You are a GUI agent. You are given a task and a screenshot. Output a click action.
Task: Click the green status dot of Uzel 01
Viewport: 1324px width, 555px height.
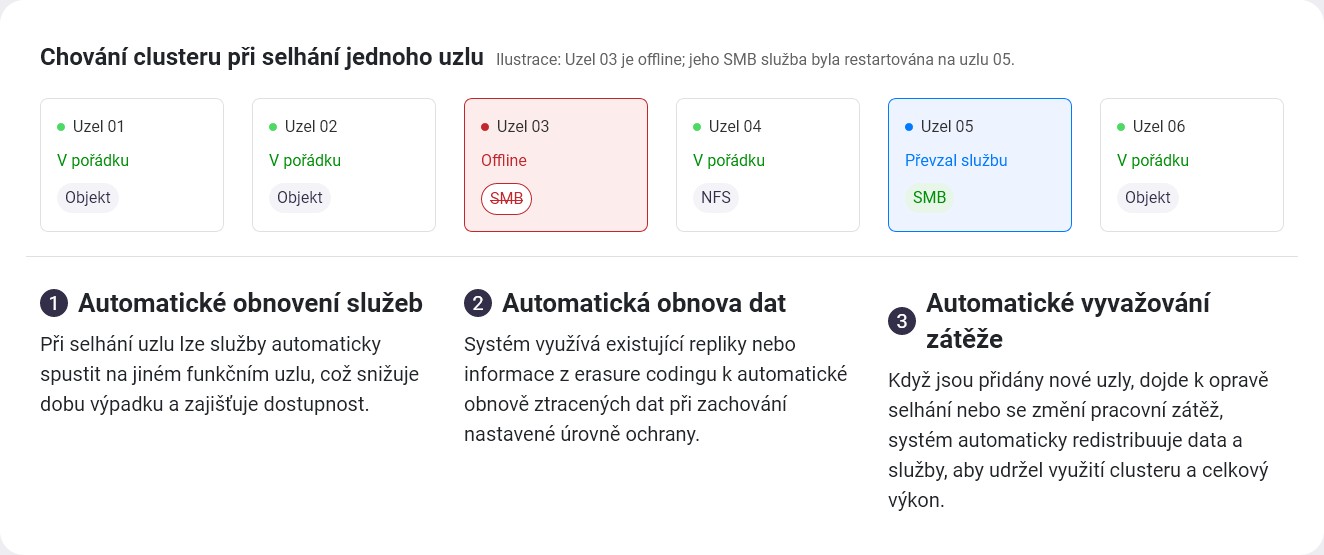(61, 127)
